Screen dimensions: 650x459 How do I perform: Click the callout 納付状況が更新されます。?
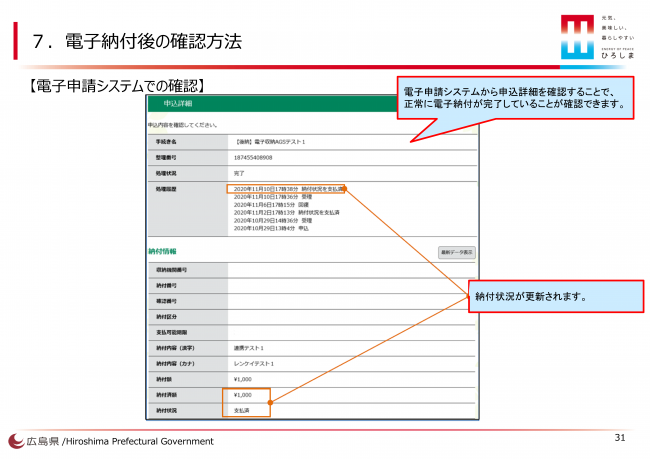[552, 296]
